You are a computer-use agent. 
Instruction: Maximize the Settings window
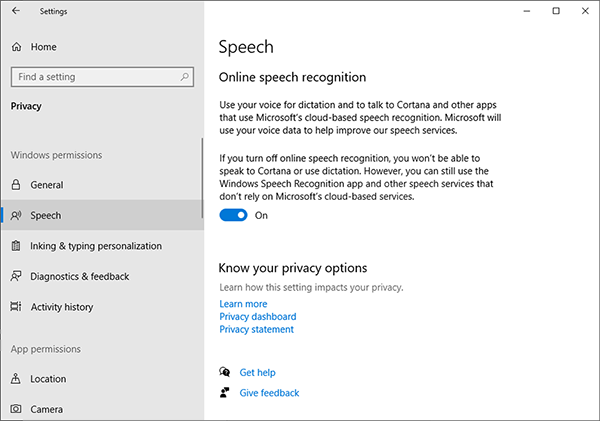[556, 11]
